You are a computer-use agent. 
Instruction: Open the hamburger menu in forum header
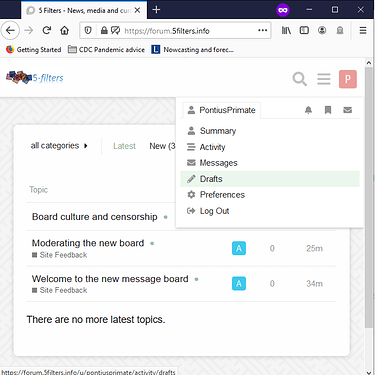[x=324, y=79]
